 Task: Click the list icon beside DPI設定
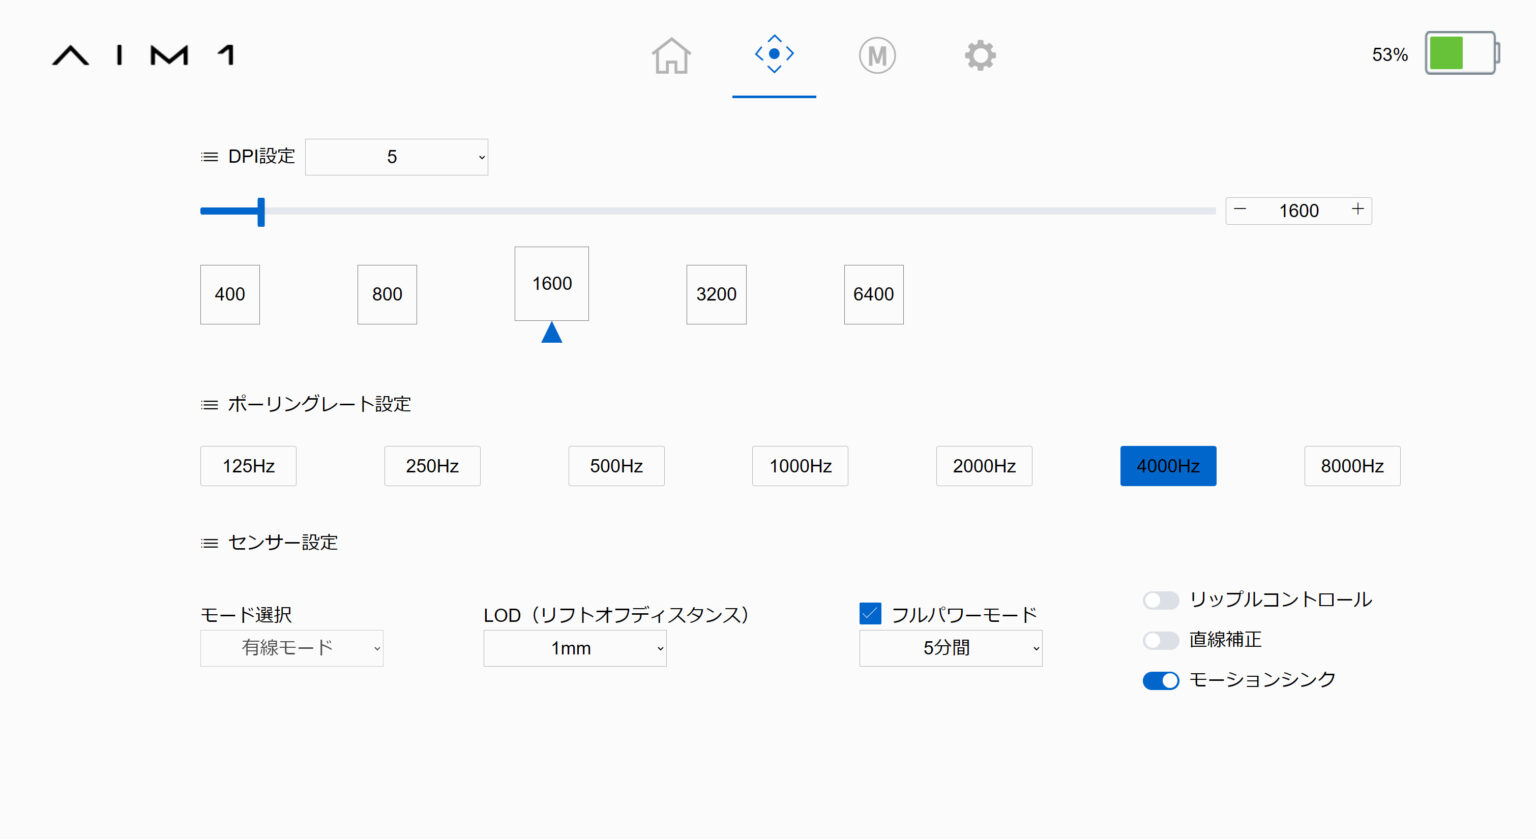click(x=208, y=156)
